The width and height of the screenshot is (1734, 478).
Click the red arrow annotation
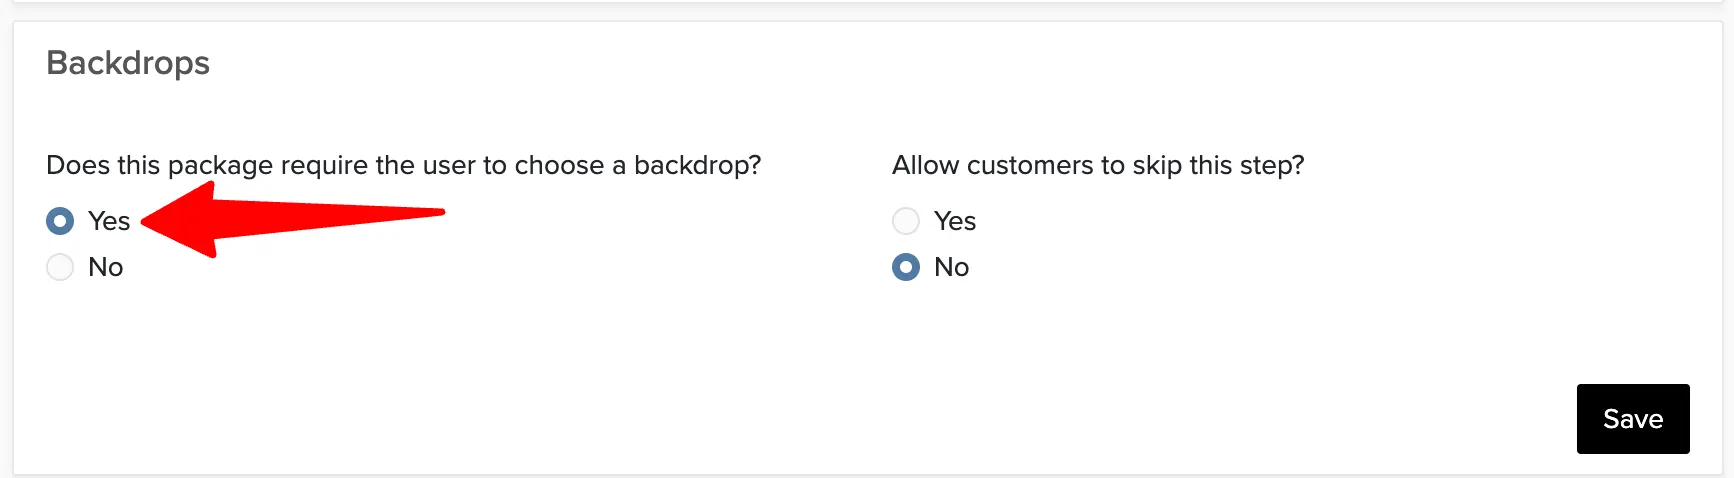pyautogui.click(x=293, y=220)
